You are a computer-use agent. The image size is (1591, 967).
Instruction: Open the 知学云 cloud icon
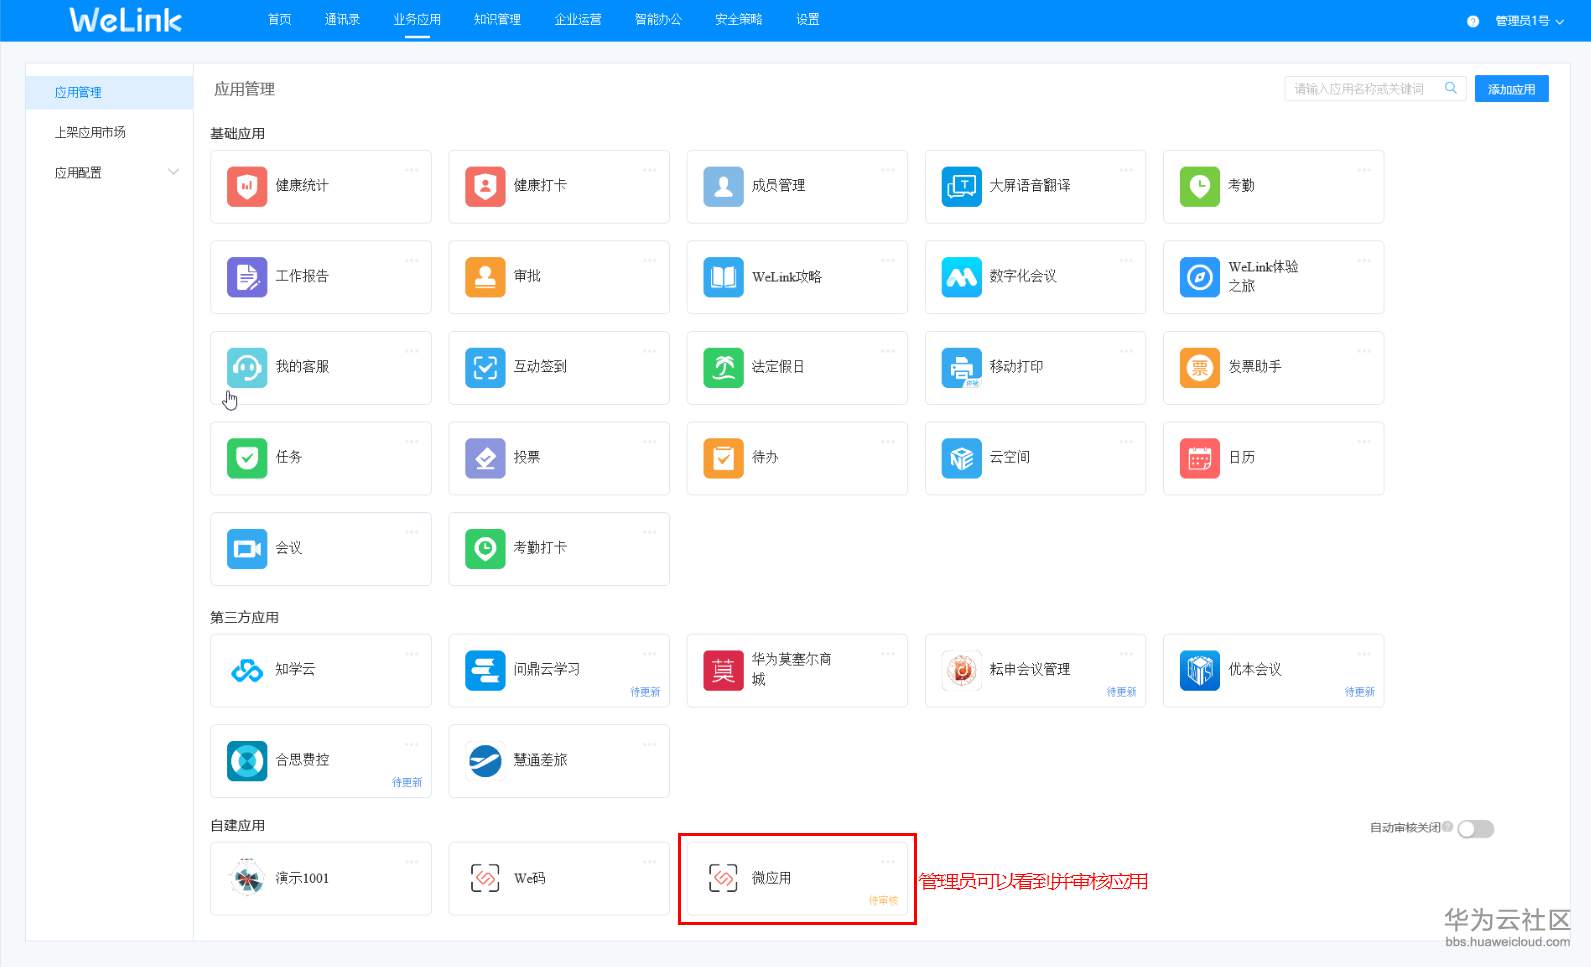247,671
